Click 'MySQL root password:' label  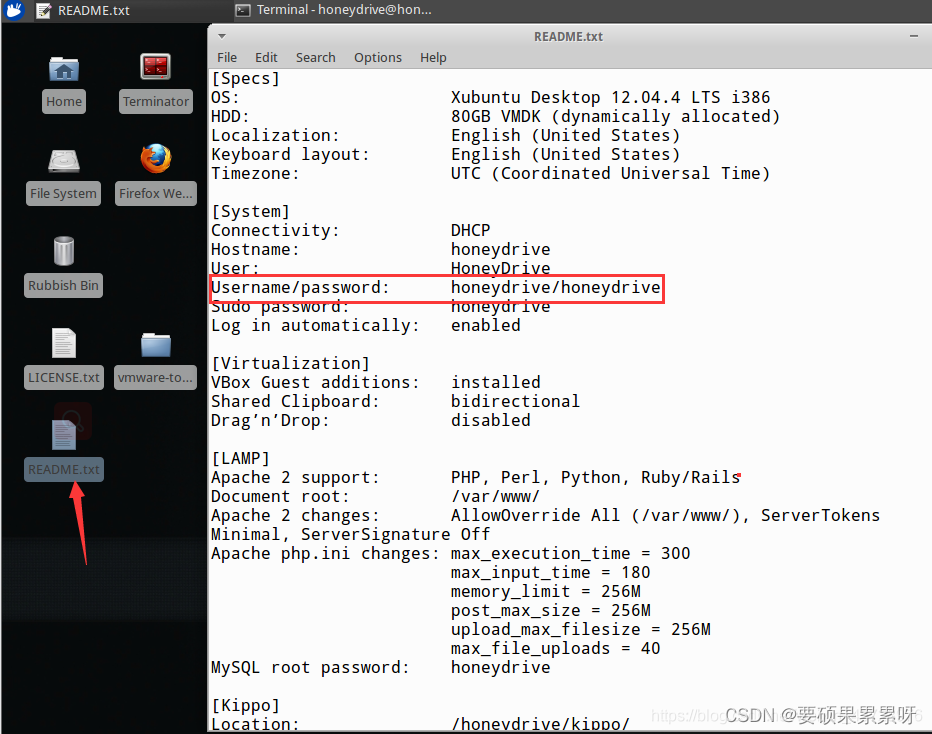(310, 668)
